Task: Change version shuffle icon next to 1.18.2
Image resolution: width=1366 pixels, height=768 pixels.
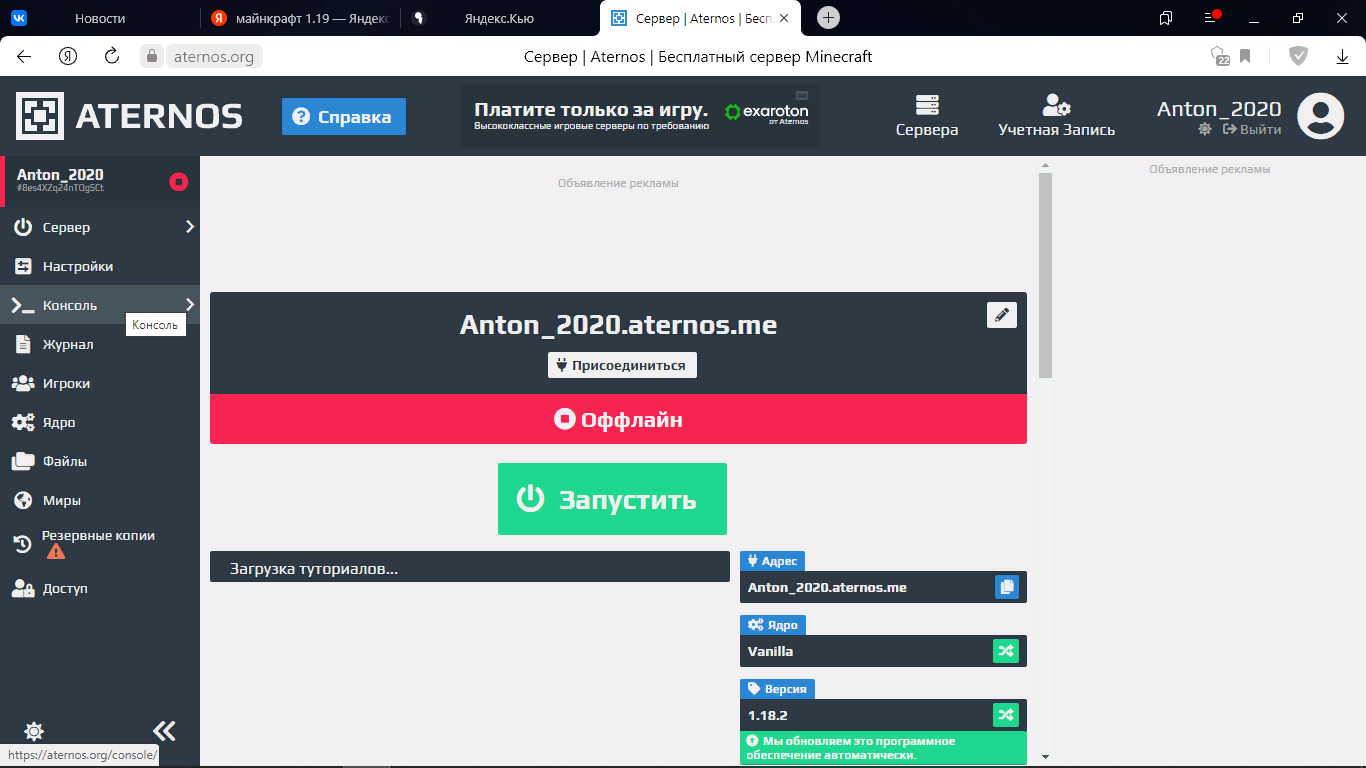Action: pos(1005,715)
